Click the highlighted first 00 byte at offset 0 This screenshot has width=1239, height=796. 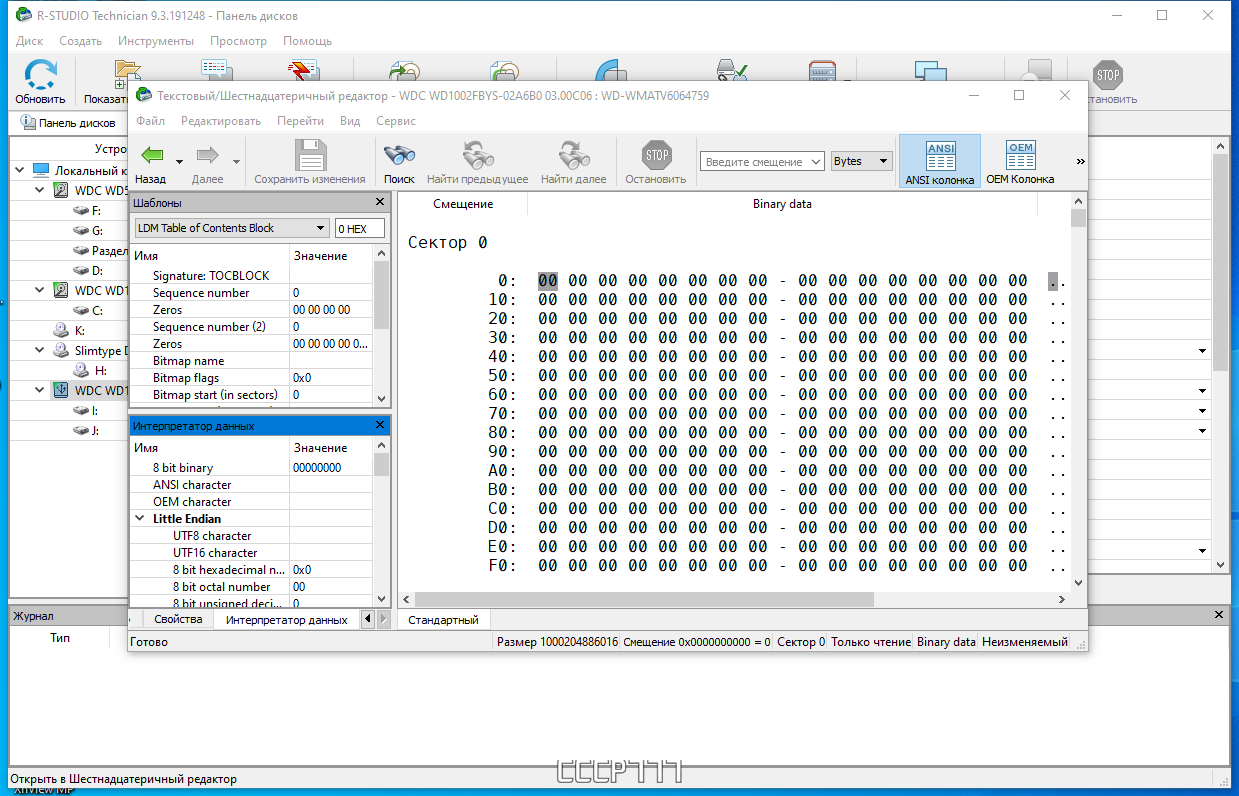(548, 281)
